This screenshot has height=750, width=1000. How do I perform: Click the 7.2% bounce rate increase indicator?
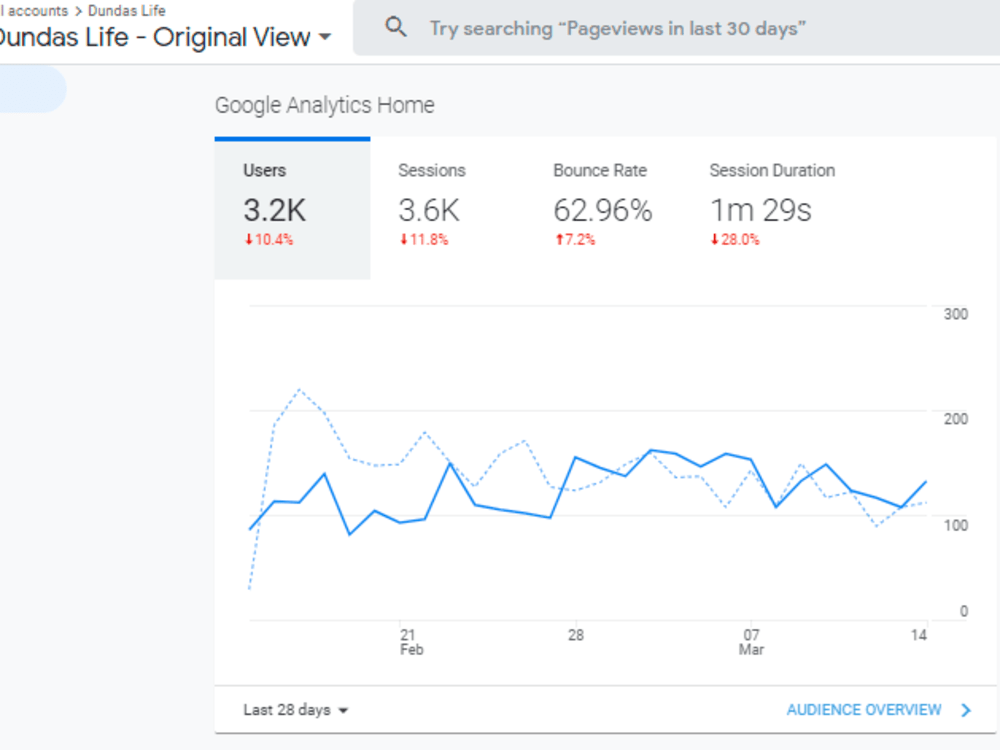(575, 240)
